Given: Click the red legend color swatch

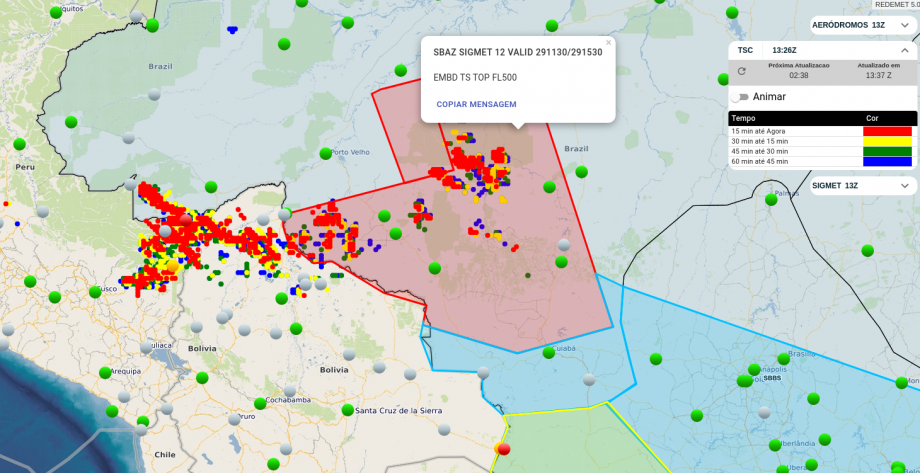Looking at the screenshot, I should click(887, 131).
